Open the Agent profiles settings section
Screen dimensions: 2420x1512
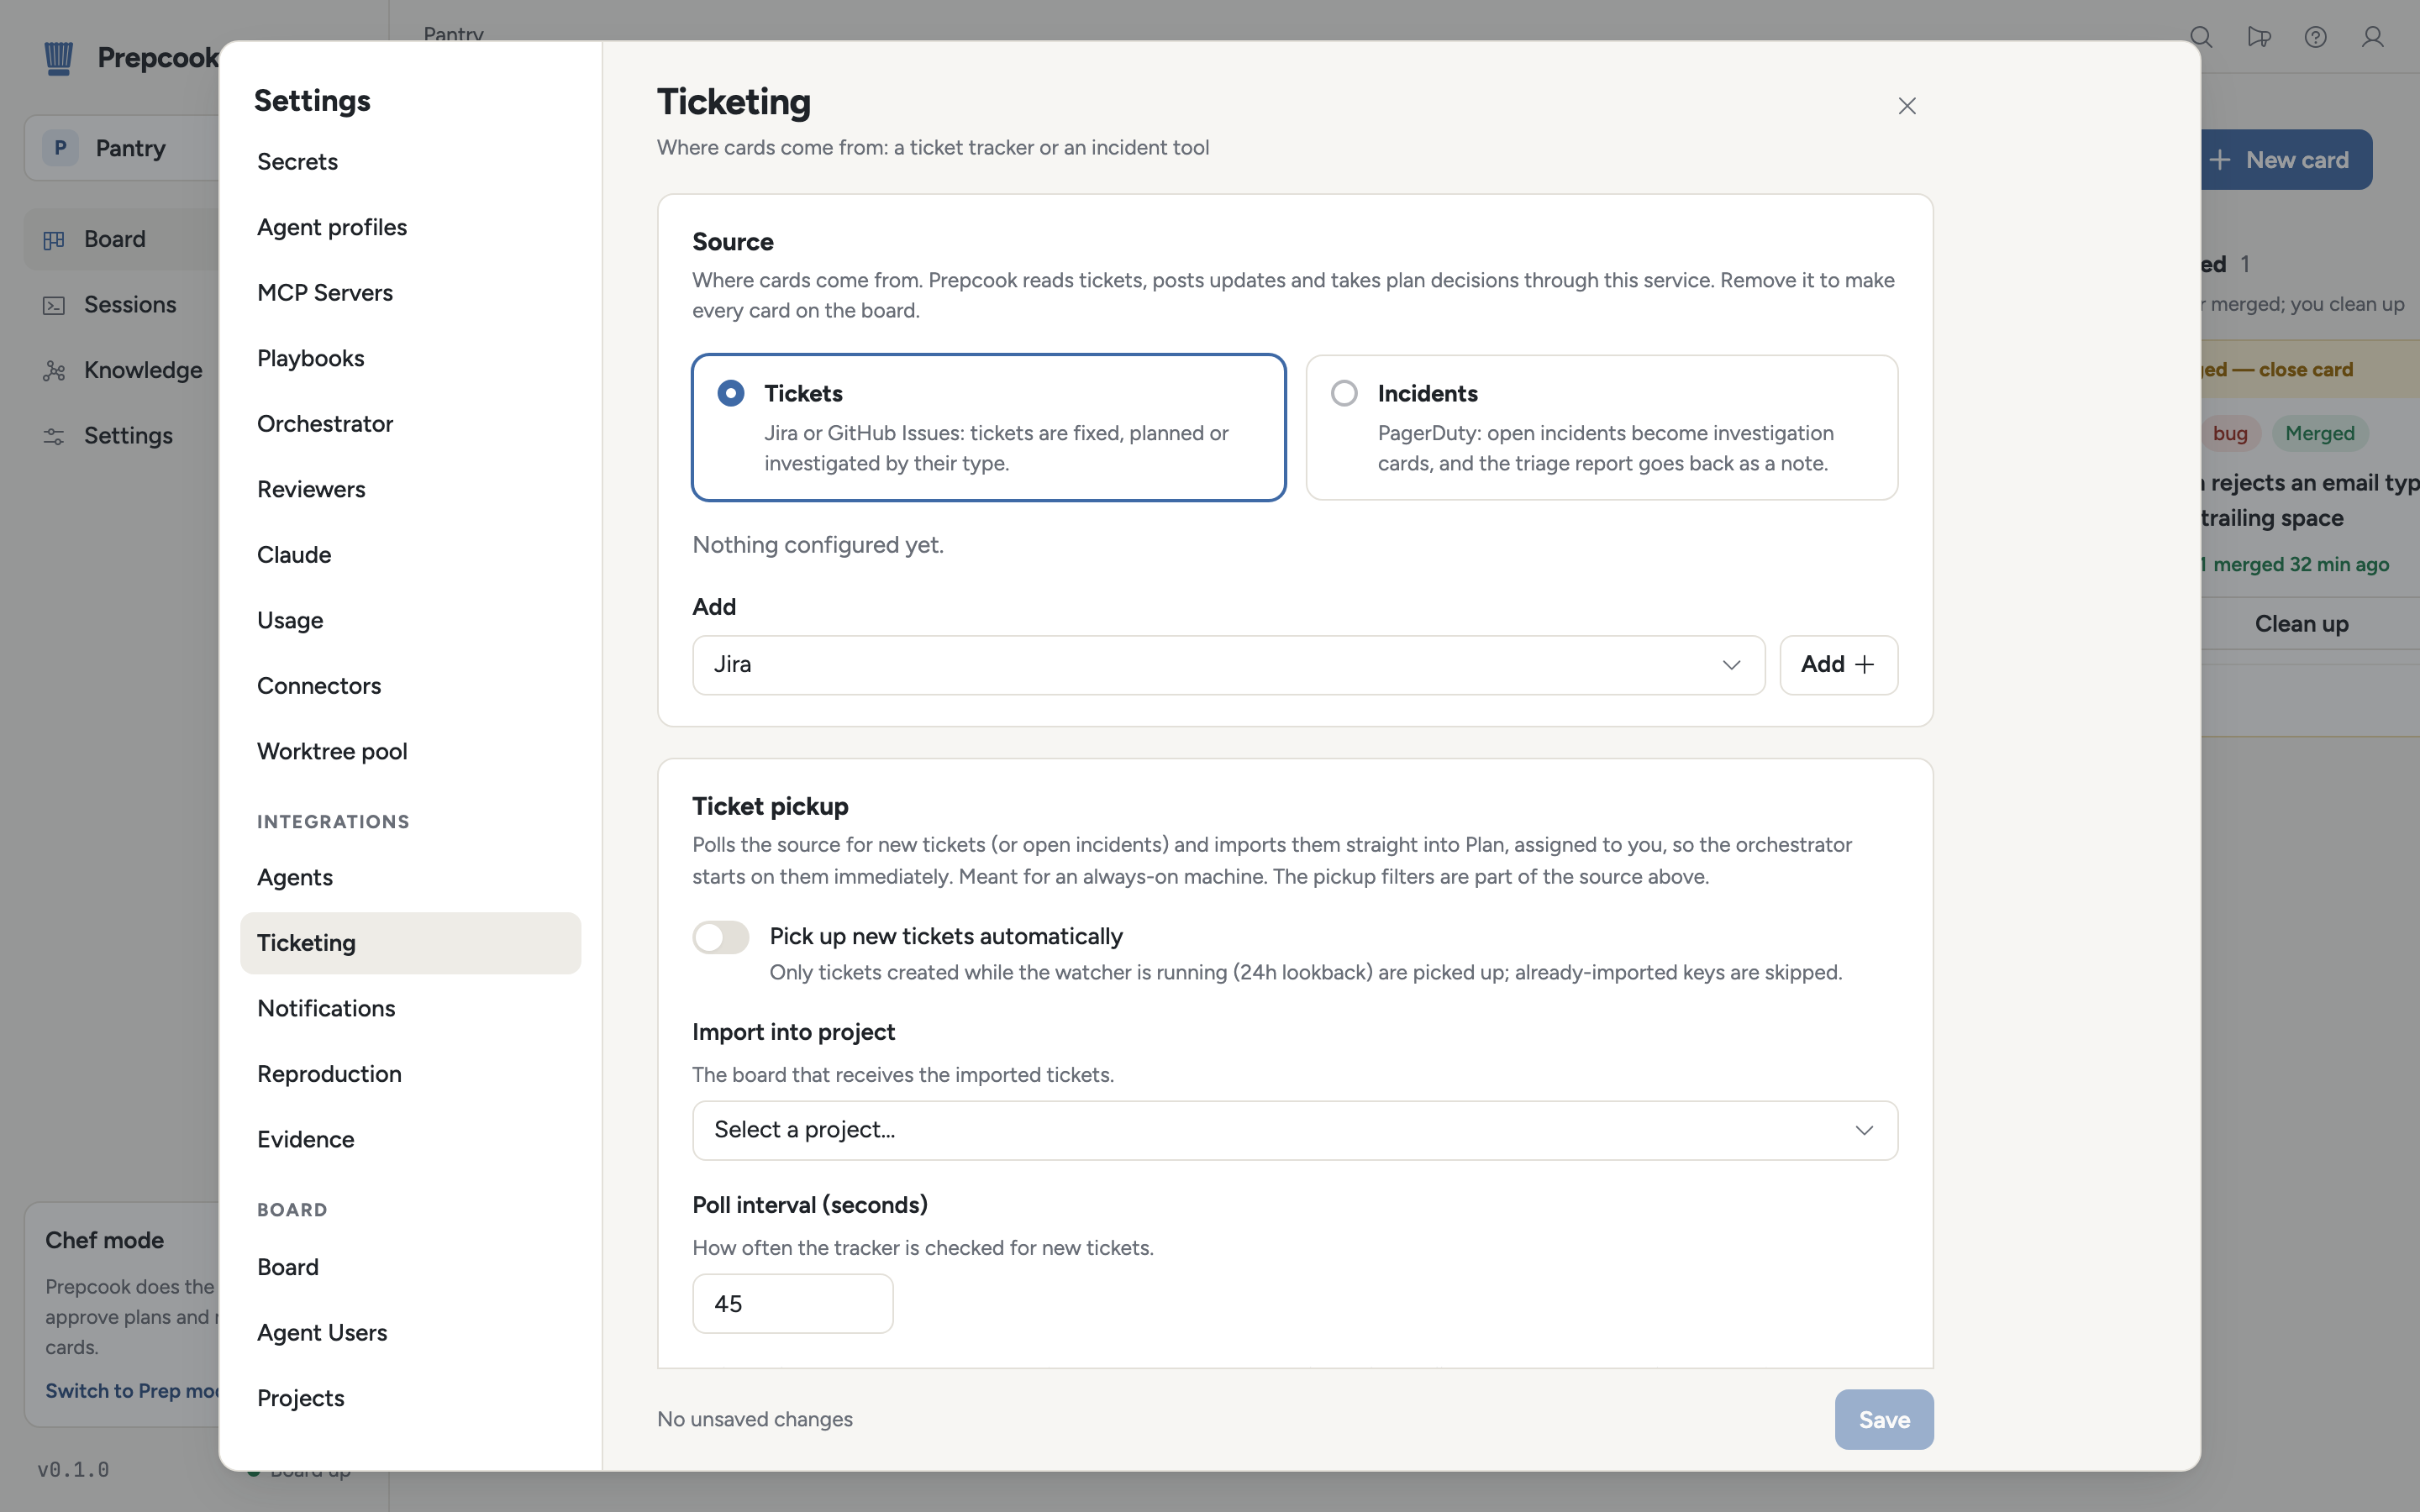(x=410, y=227)
